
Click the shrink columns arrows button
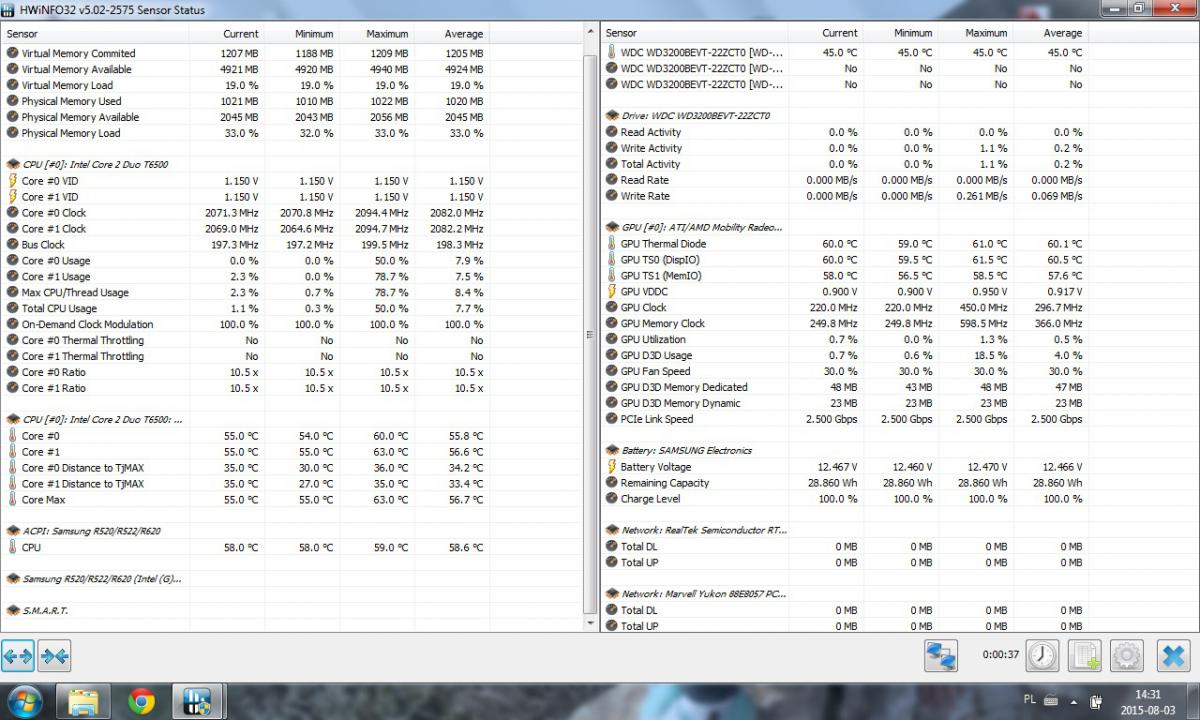(x=54, y=656)
